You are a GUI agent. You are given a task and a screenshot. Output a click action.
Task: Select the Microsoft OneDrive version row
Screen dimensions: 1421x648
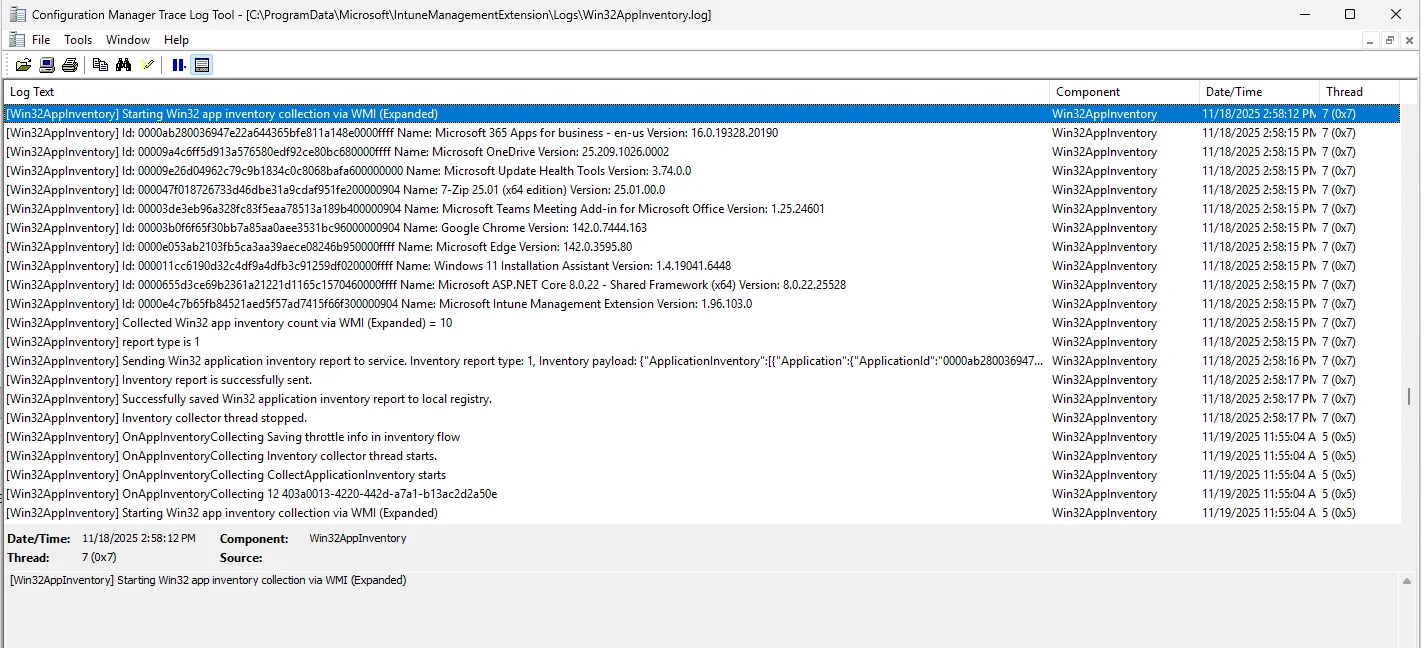click(701, 152)
